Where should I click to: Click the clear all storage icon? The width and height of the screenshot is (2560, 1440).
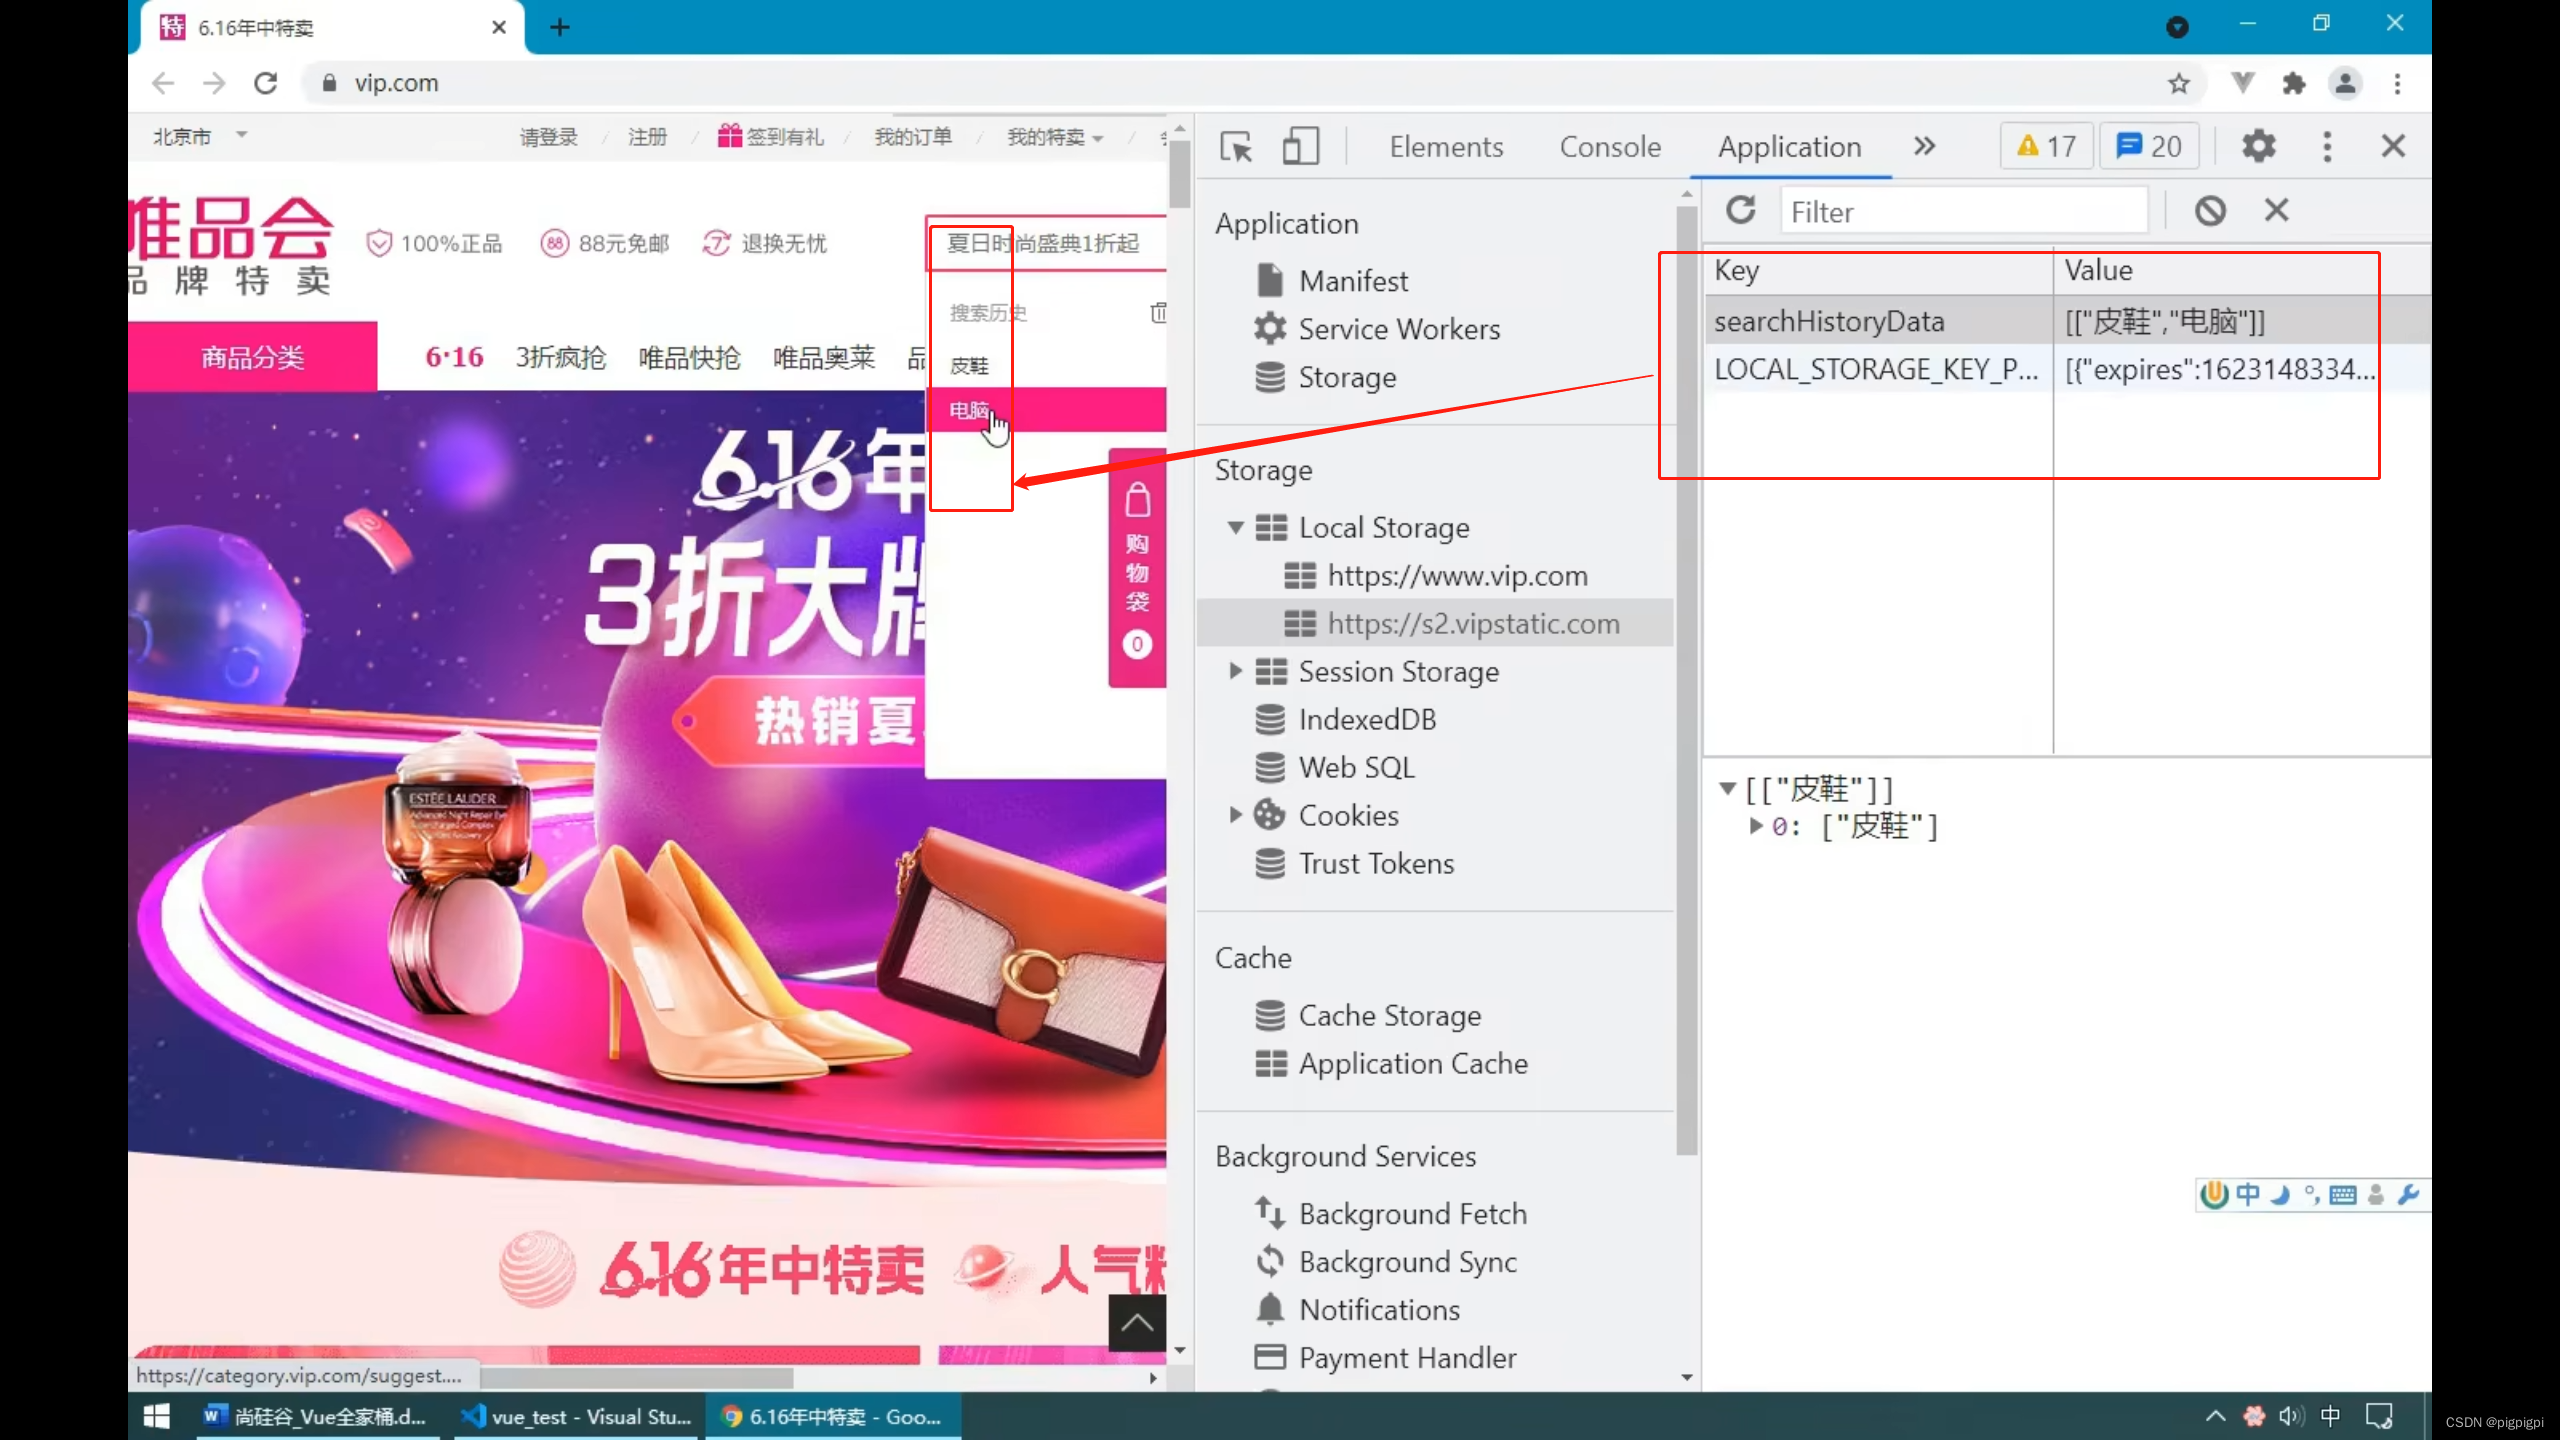(2210, 210)
